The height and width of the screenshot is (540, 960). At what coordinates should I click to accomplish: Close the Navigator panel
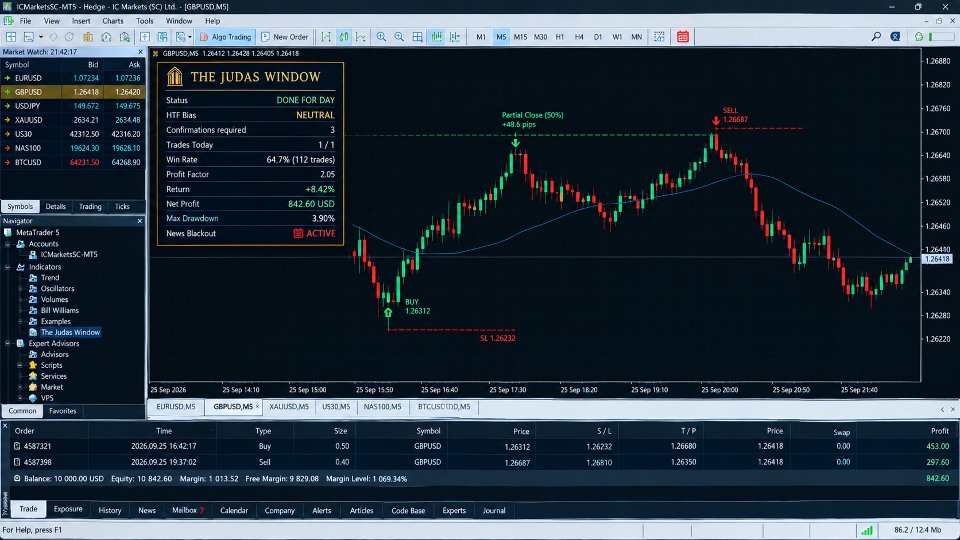140,221
